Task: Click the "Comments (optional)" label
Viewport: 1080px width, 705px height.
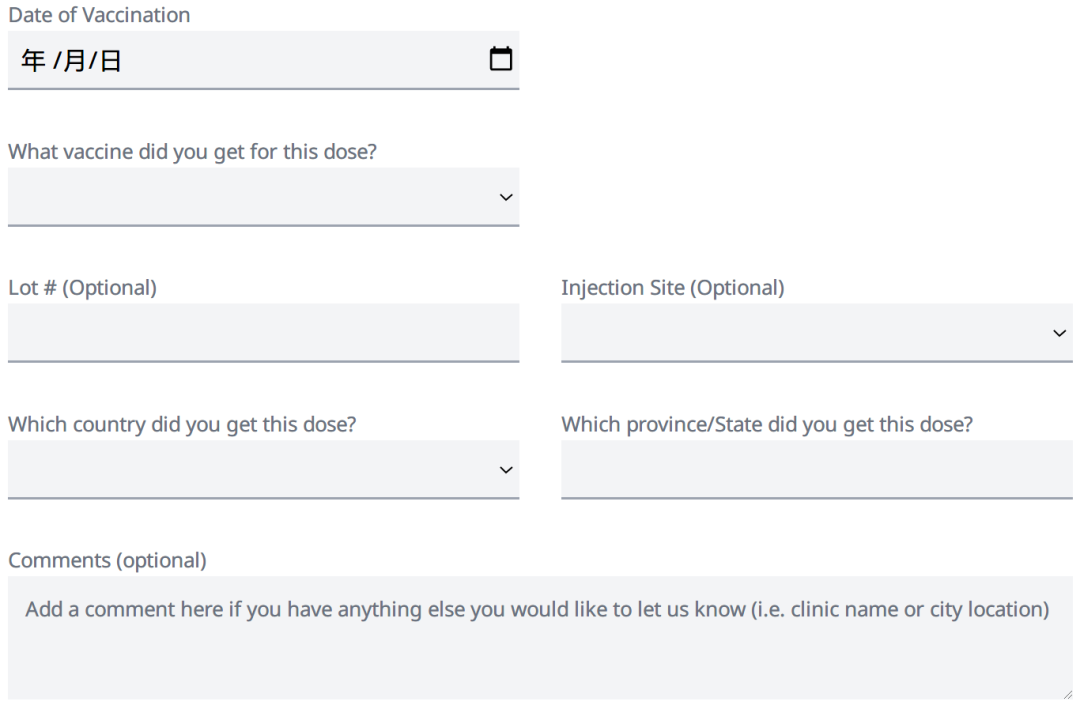Action: point(107,560)
